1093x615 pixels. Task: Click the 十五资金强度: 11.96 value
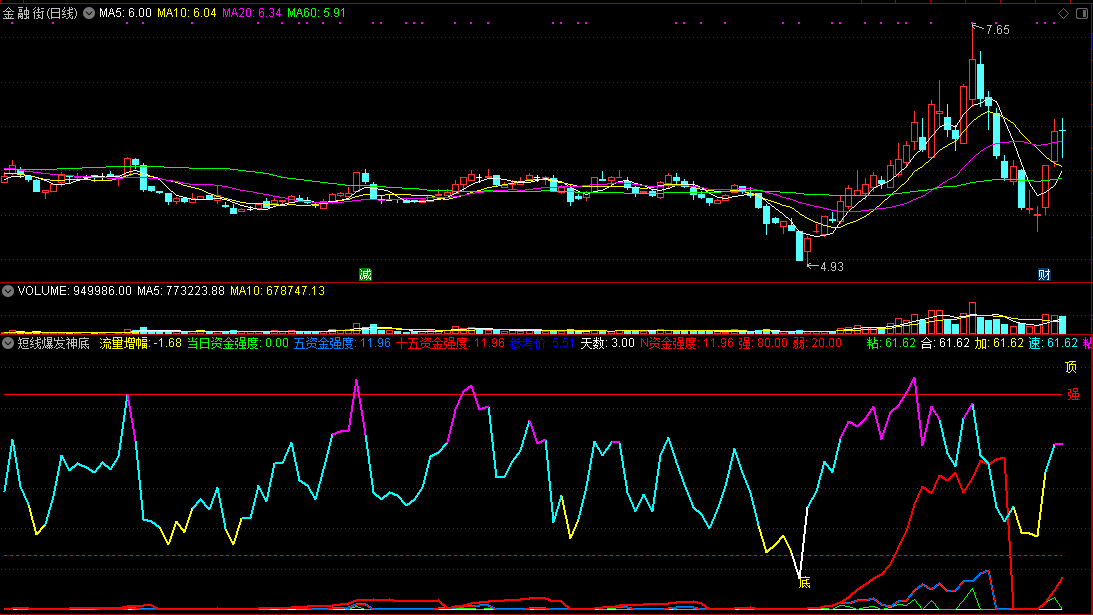pos(450,343)
